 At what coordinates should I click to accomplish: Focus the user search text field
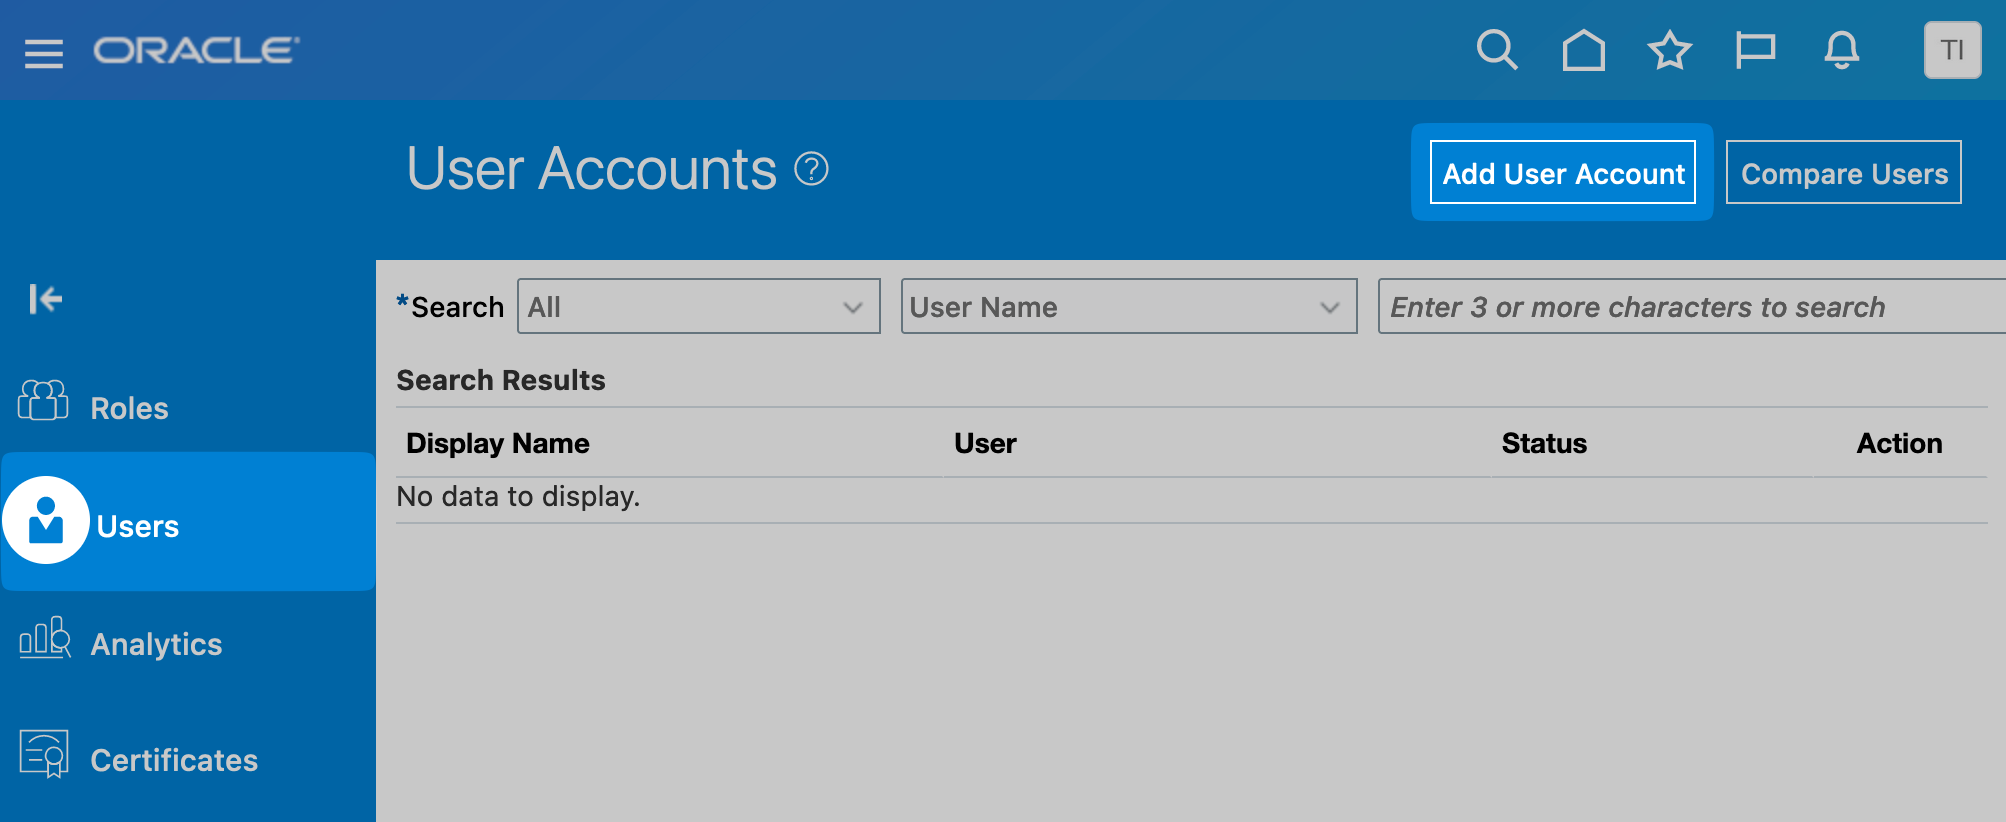[1690, 307]
